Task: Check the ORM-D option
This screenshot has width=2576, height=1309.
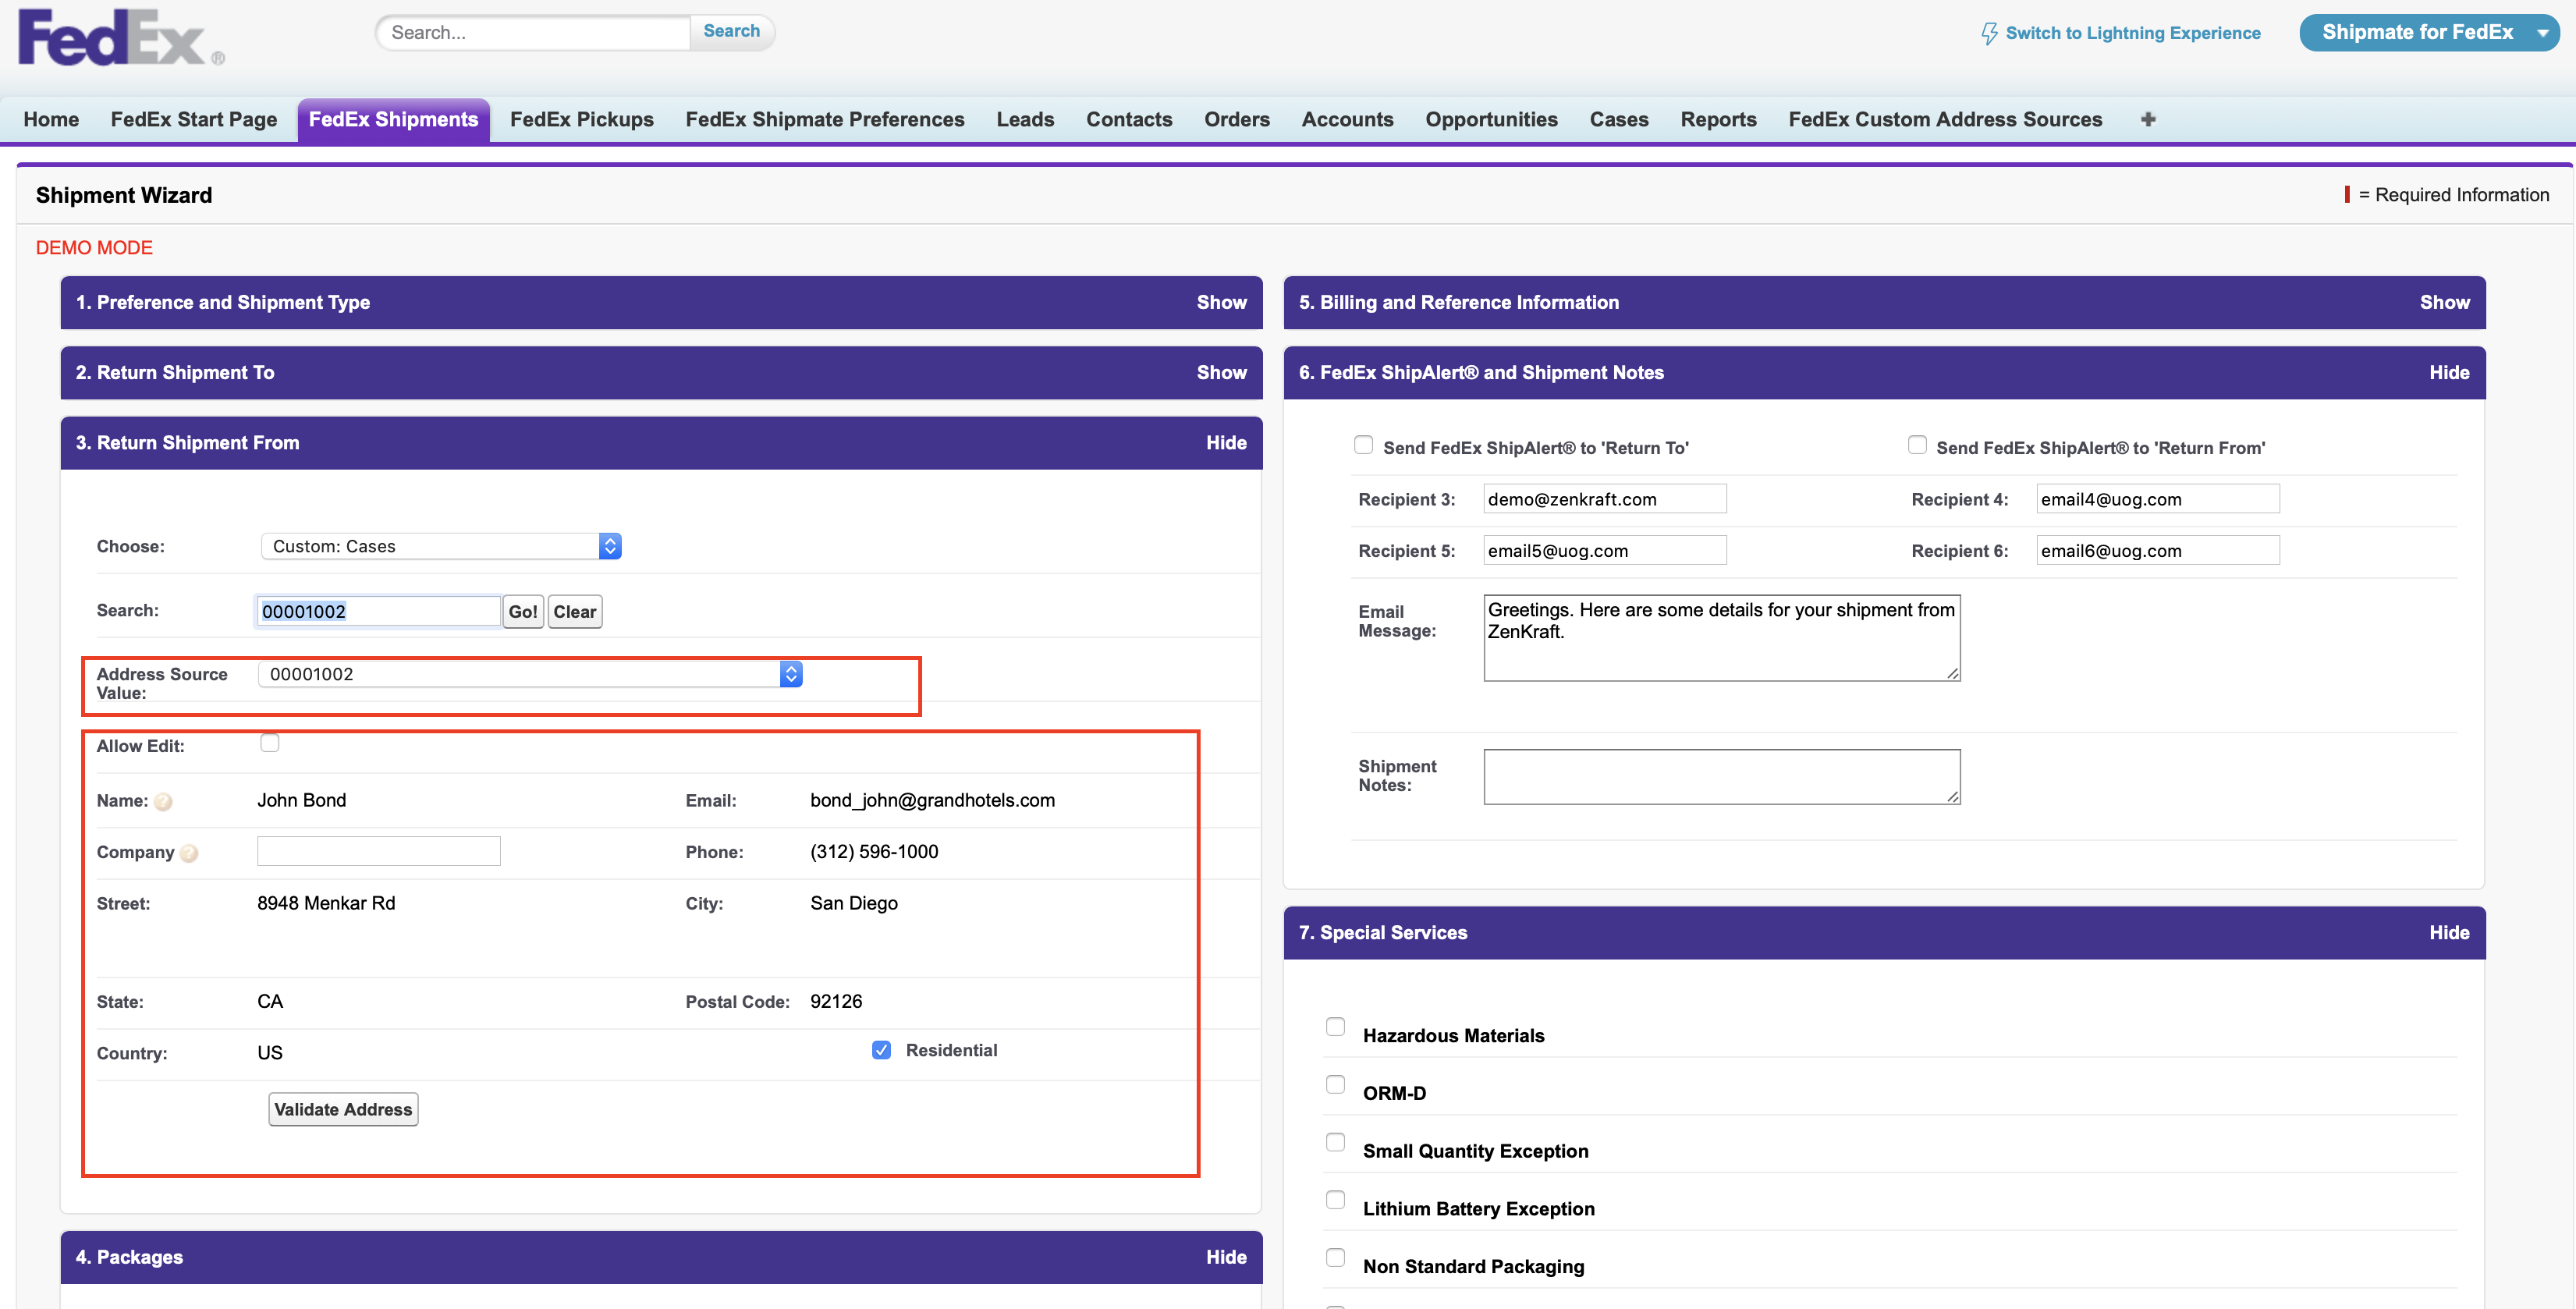Action: coord(1336,1085)
